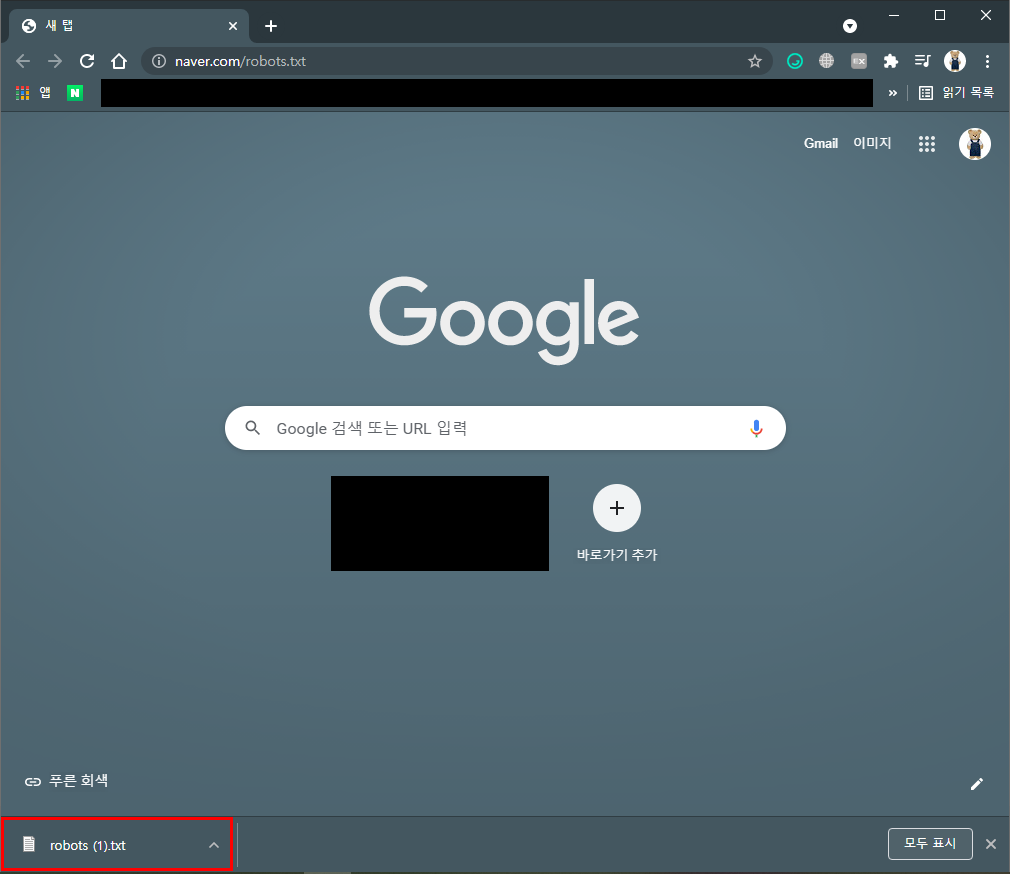Start voice search with microphone icon
This screenshot has height=874, width=1010.
coord(756,428)
